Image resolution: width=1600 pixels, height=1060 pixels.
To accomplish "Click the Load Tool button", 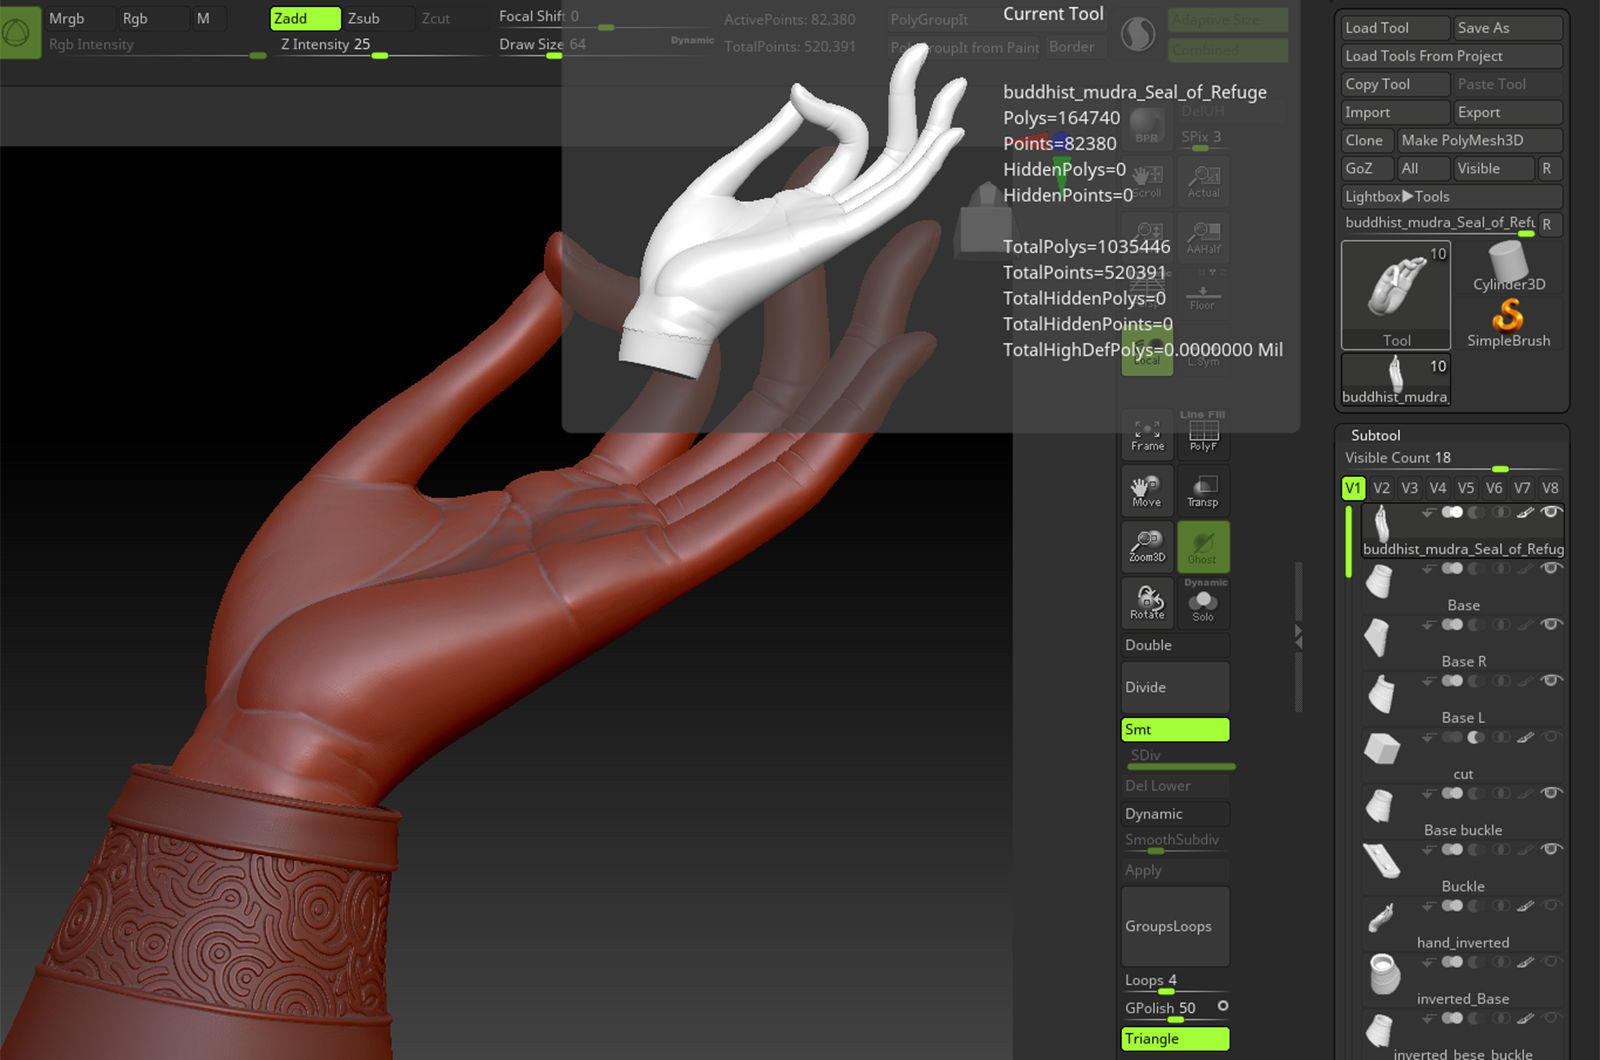I will click(1395, 28).
